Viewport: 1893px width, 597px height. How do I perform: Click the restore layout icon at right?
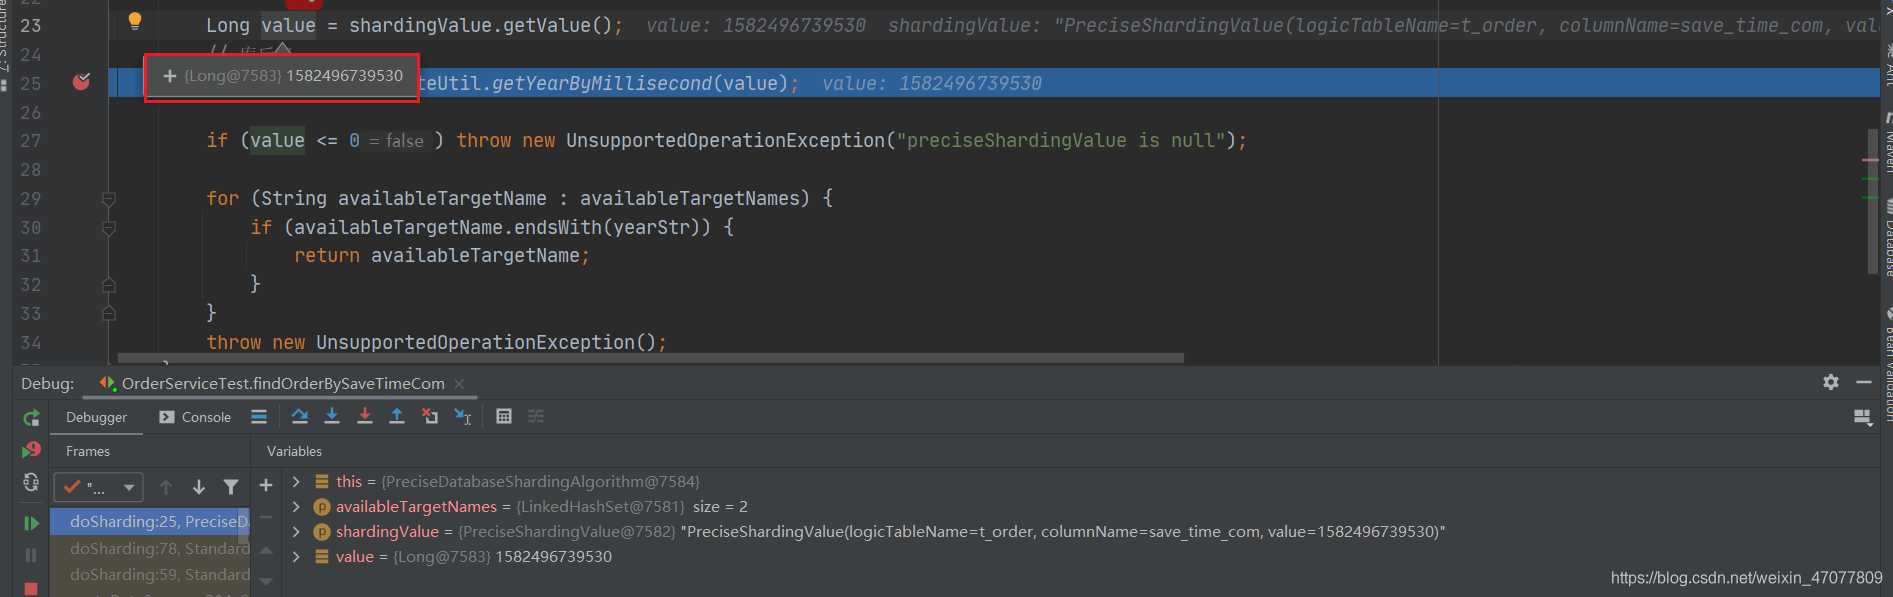pyautogui.click(x=1862, y=417)
